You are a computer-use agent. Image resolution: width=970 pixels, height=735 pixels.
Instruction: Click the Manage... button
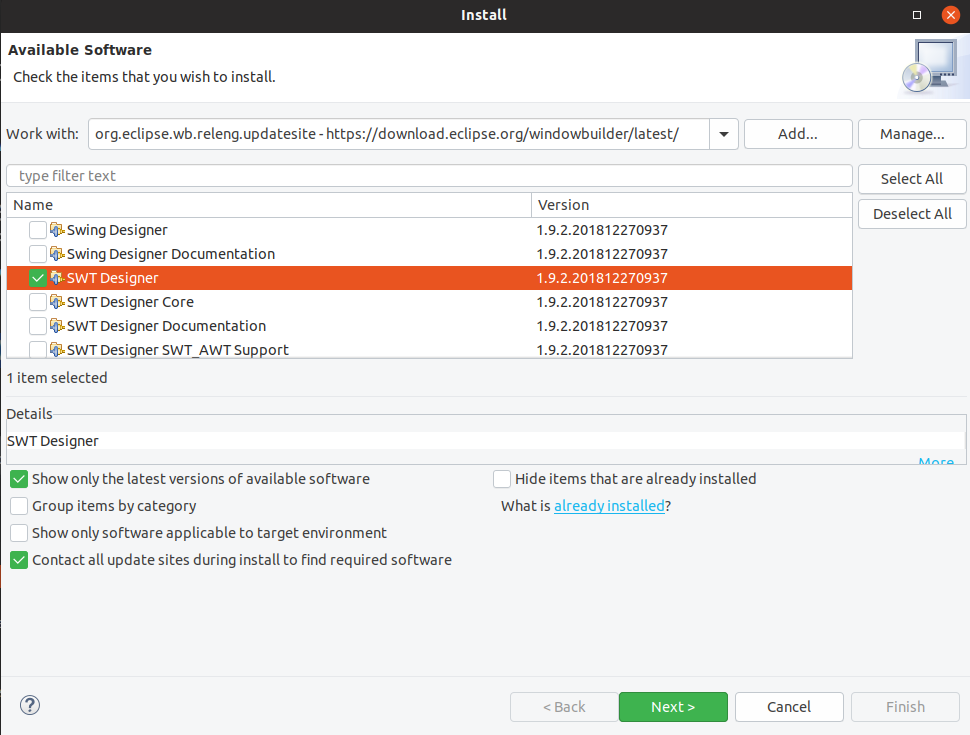click(912, 134)
